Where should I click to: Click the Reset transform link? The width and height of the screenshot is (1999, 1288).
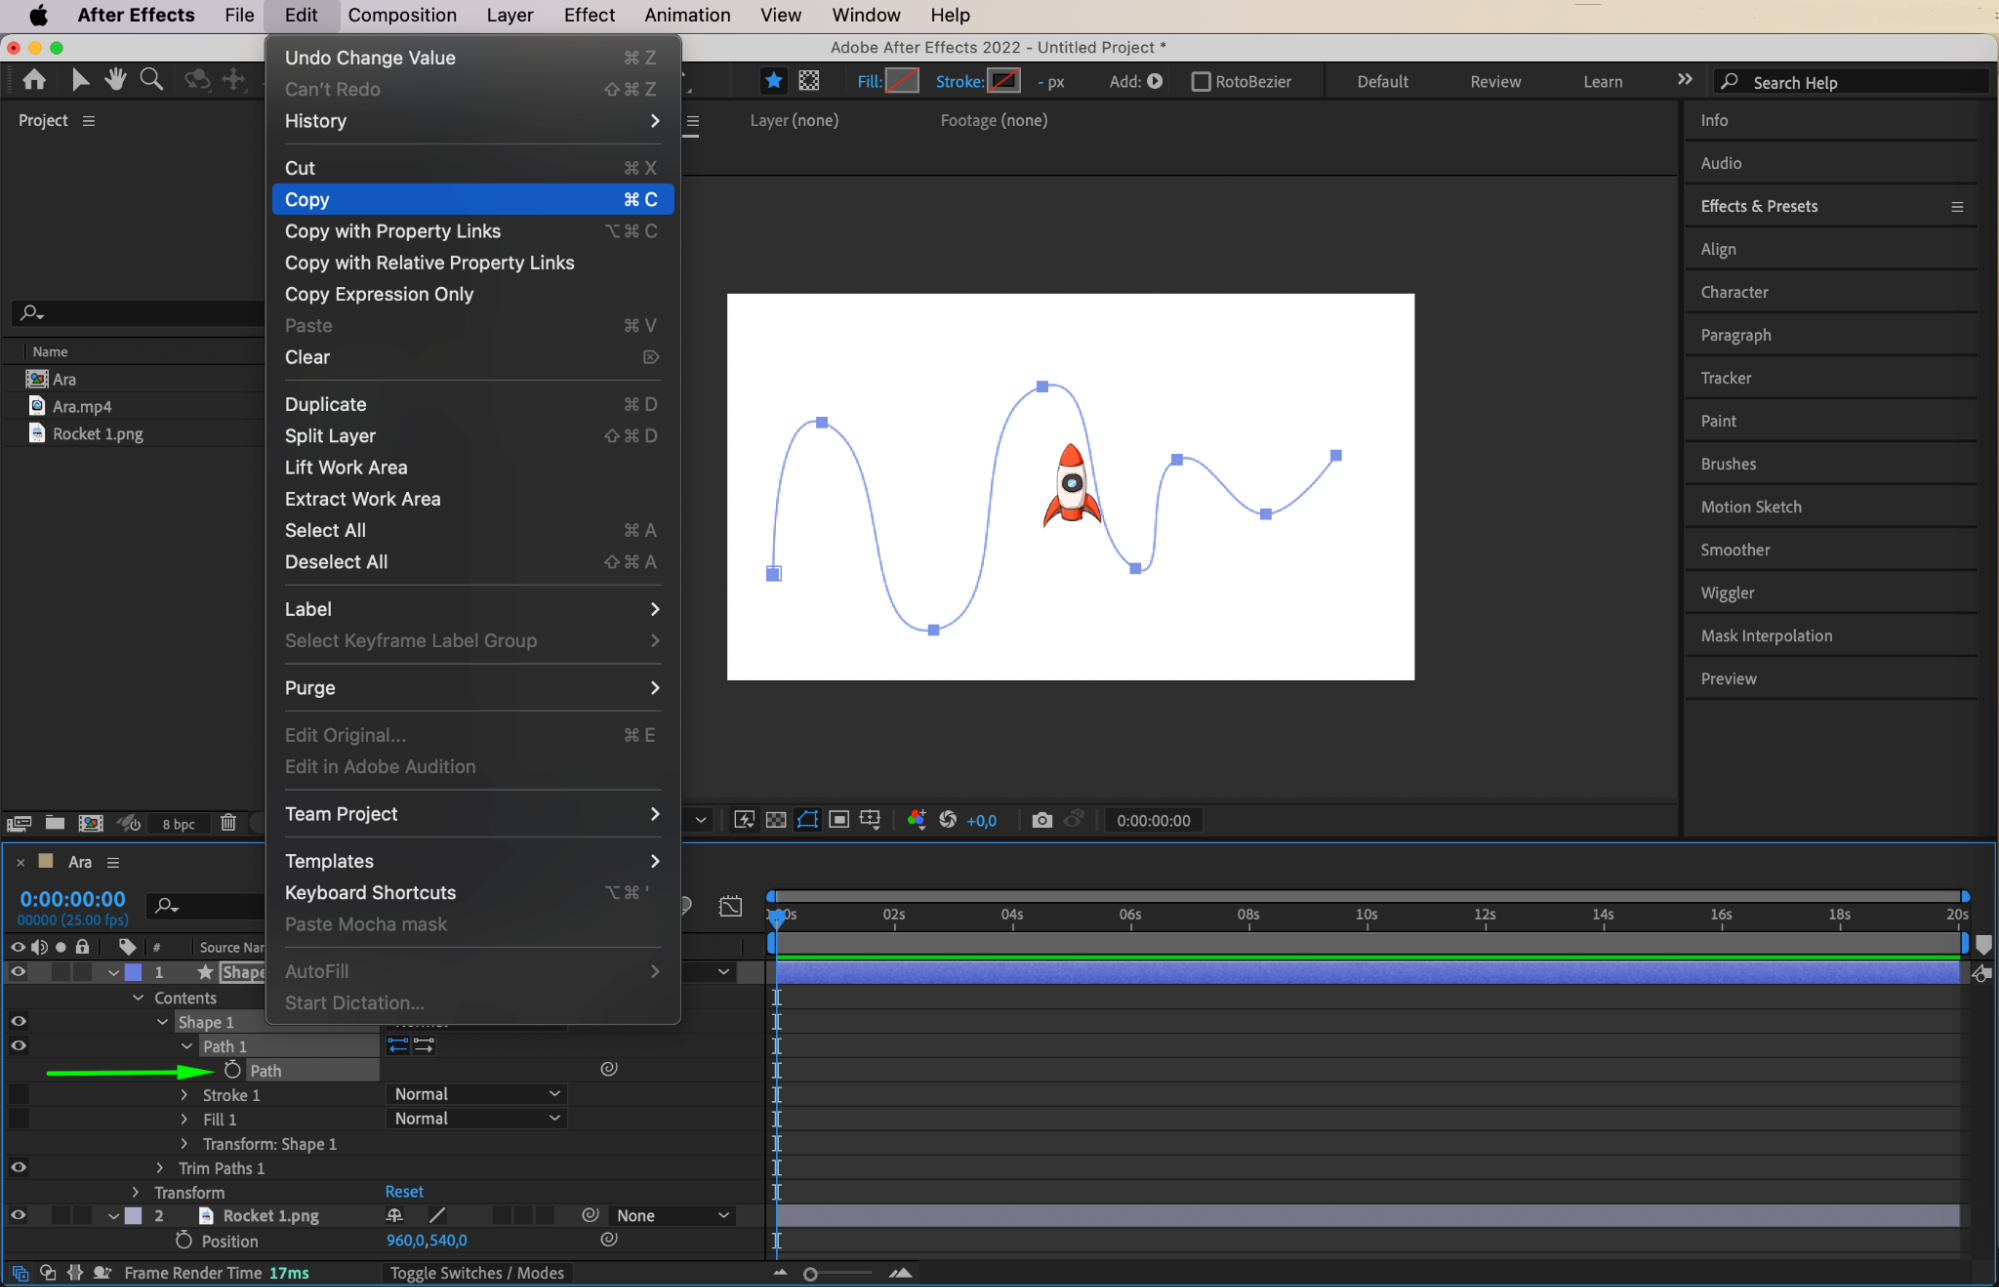coord(404,1191)
